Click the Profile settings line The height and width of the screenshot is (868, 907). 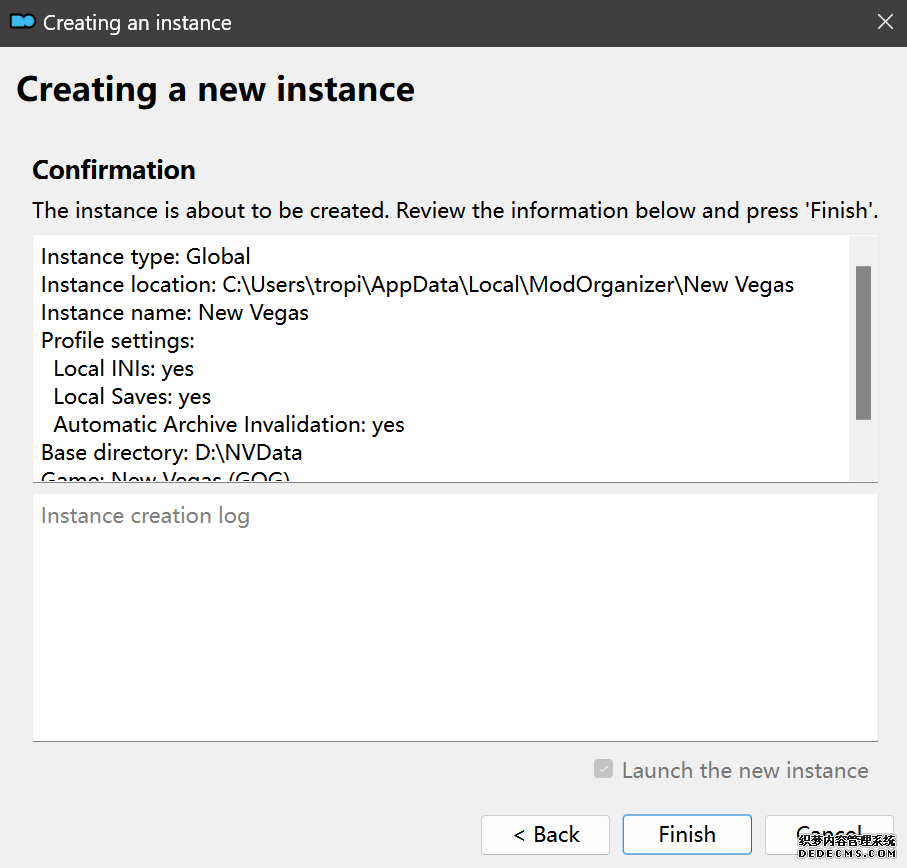(x=118, y=341)
